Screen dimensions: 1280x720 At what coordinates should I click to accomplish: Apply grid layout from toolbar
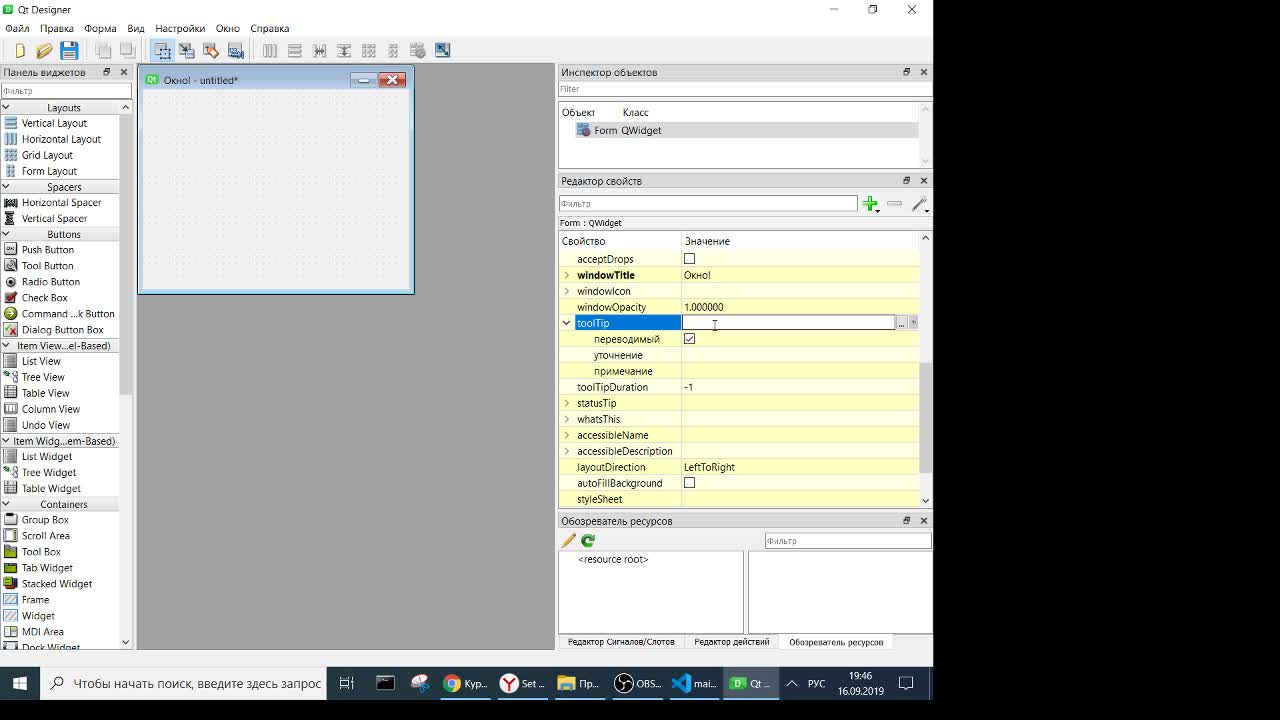369,50
